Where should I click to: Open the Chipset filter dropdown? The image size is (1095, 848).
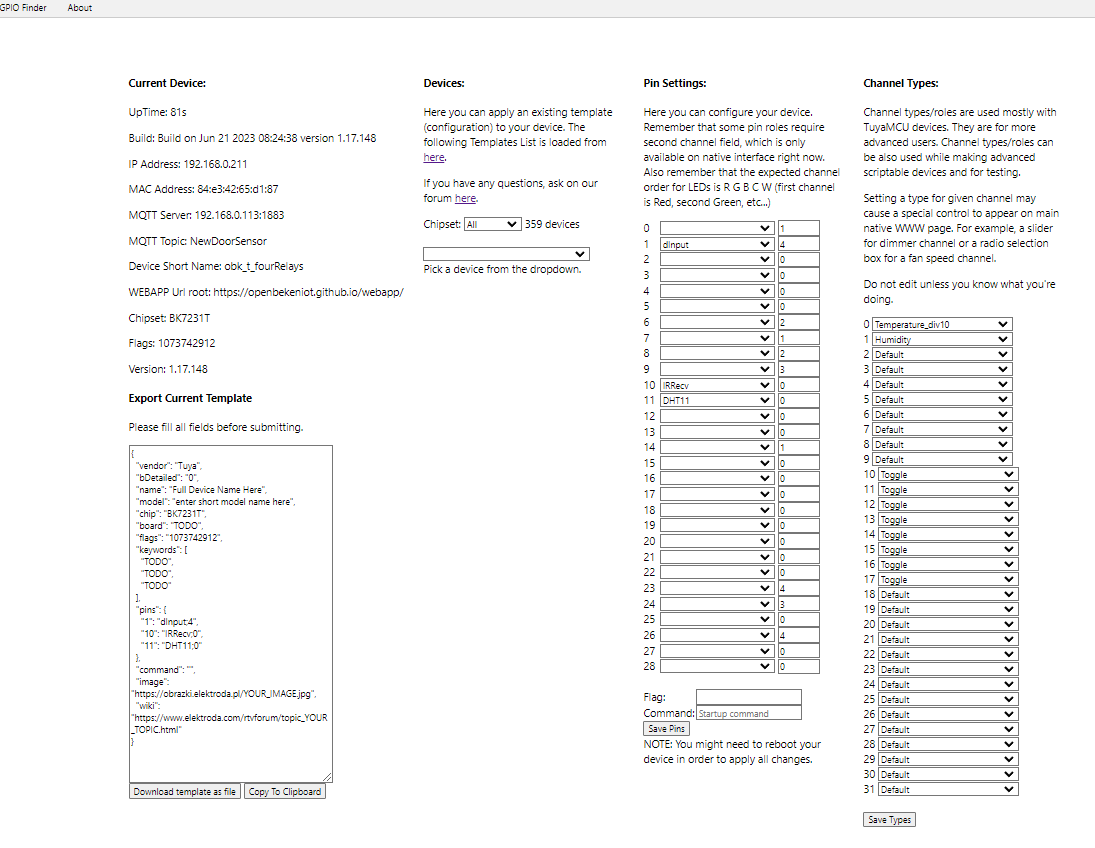pyautogui.click(x=492, y=224)
